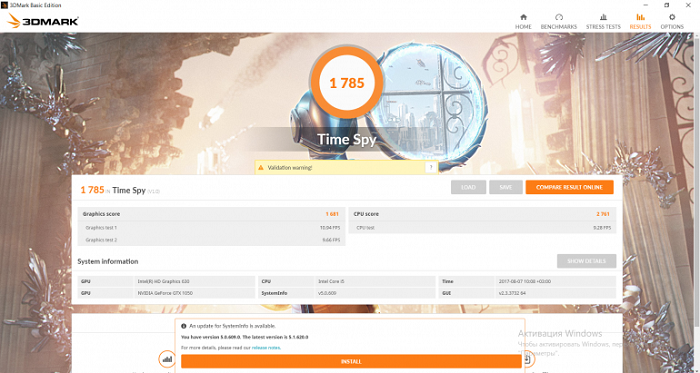
Task: Click the Save result button
Action: pos(506,187)
